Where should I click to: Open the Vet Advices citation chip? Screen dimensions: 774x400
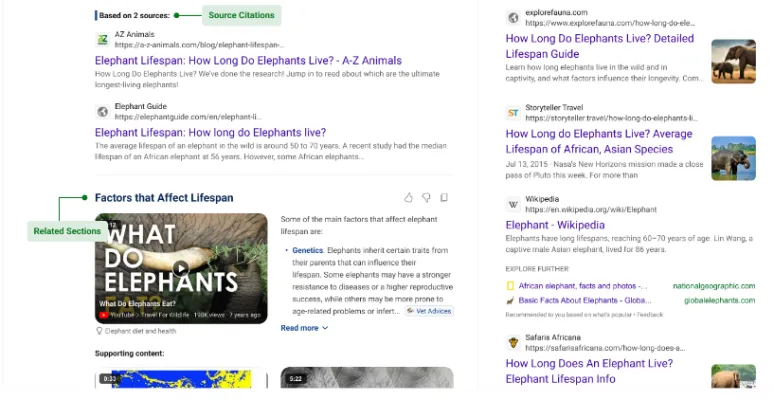428,311
